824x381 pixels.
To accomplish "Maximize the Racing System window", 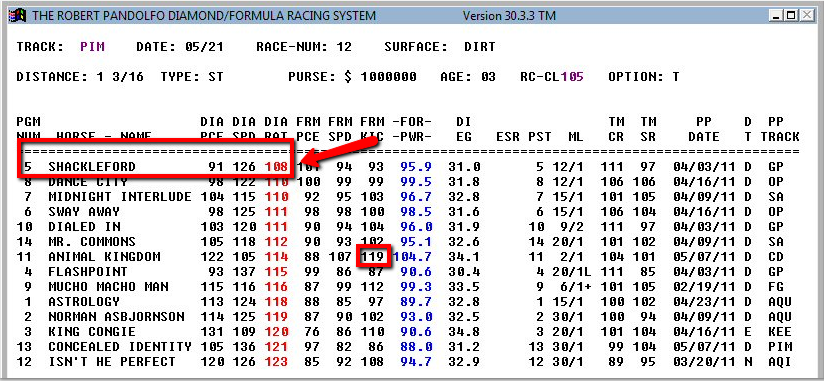I will tap(790, 16).
